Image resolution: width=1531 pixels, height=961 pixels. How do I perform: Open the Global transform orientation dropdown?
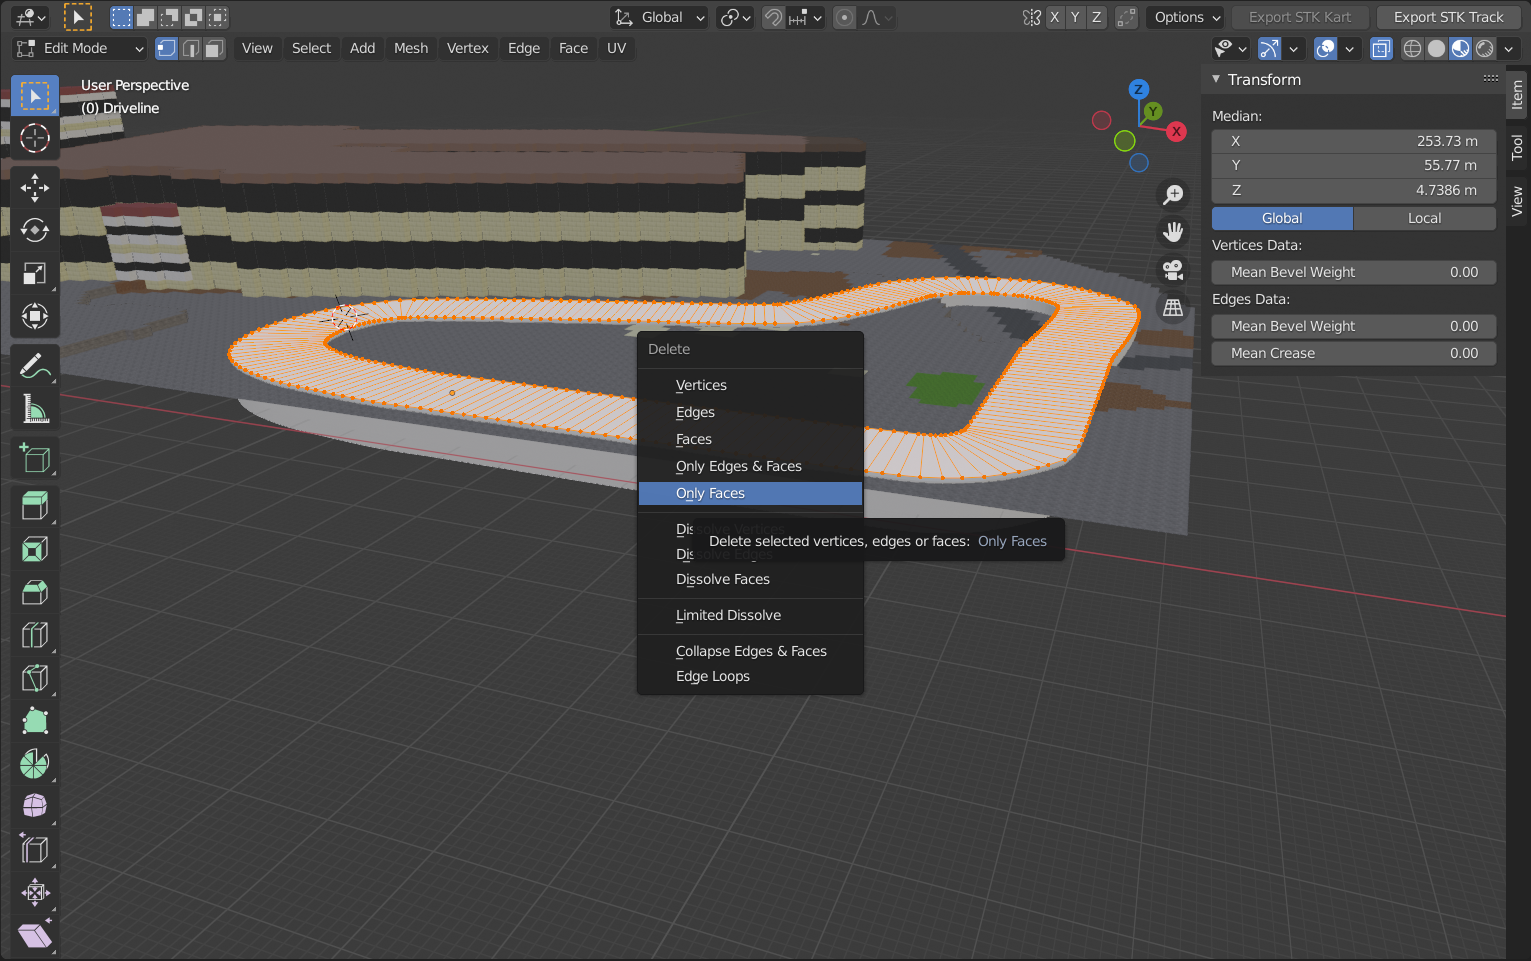click(x=660, y=17)
